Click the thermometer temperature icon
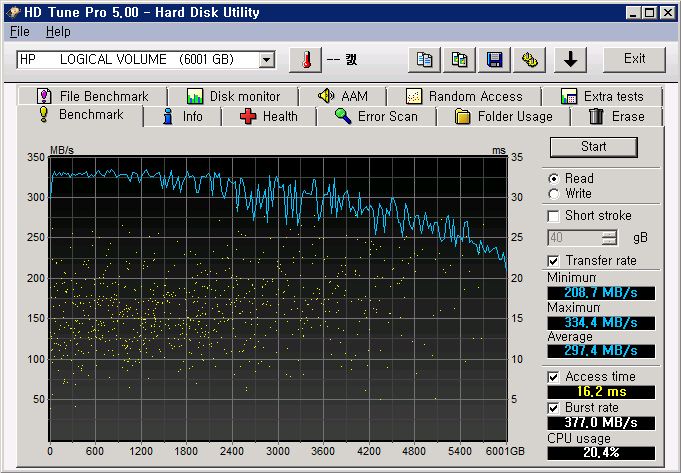The width and height of the screenshot is (681, 473). [x=306, y=60]
